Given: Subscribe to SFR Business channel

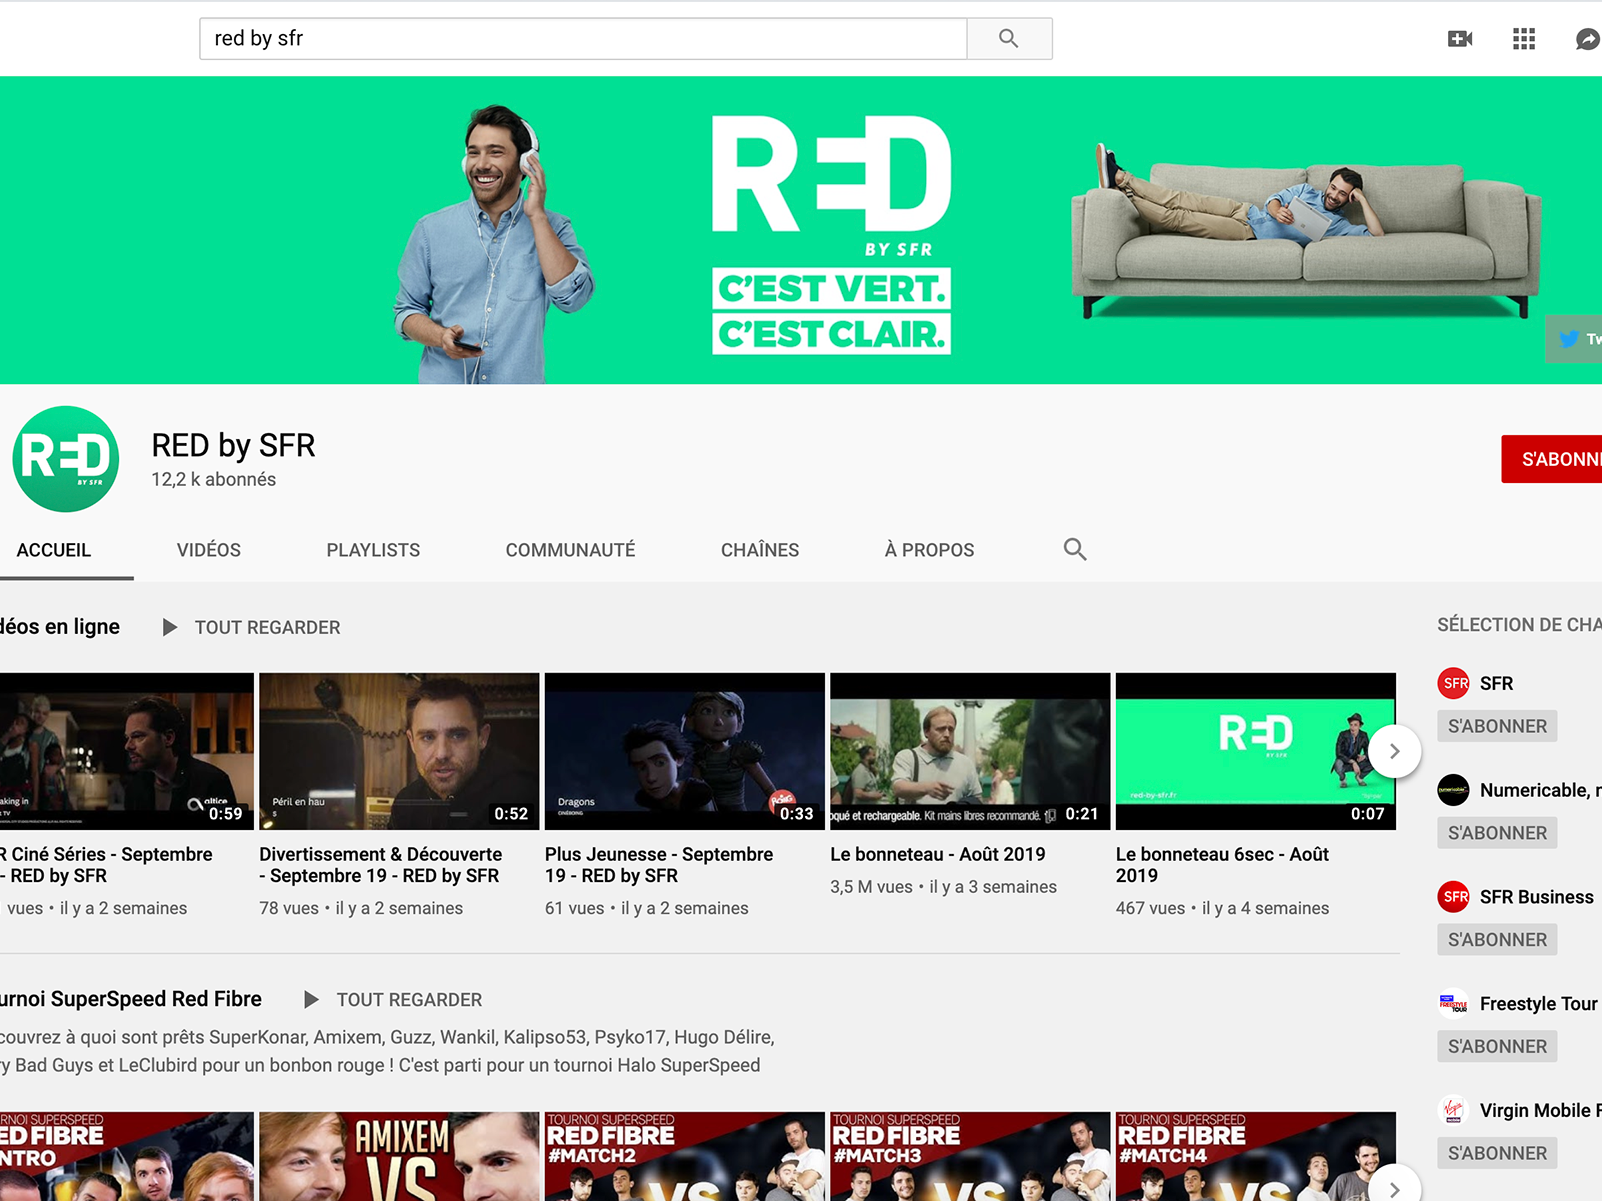Looking at the screenshot, I should pyautogui.click(x=1497, y=940).
